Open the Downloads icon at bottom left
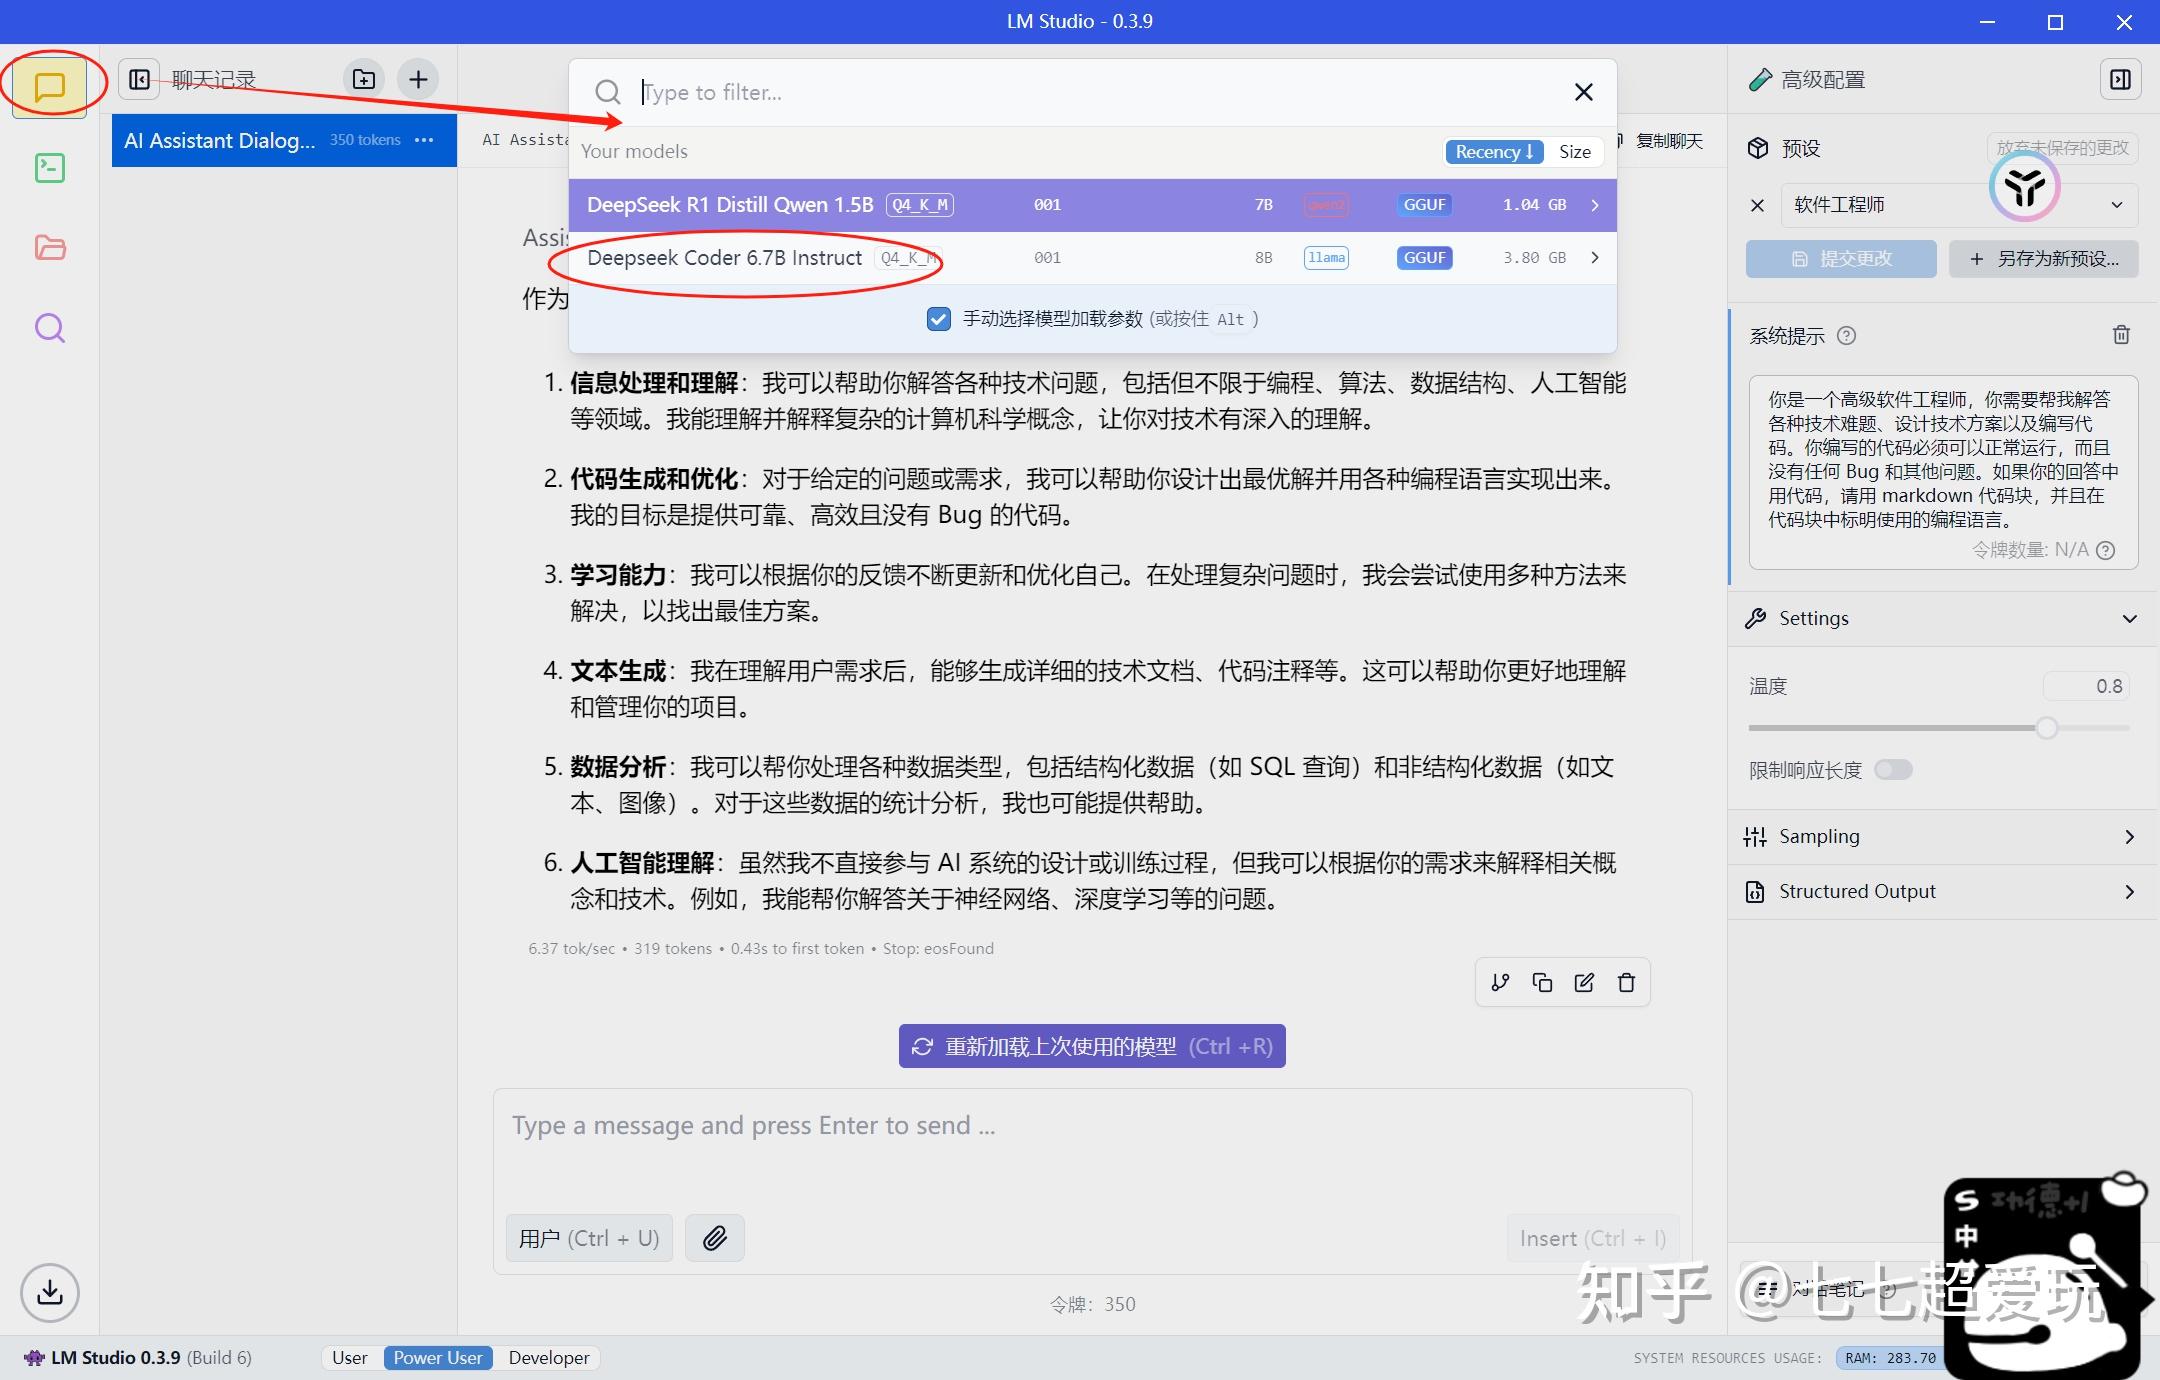The image size is (2160, 1380). [49, 1292]
